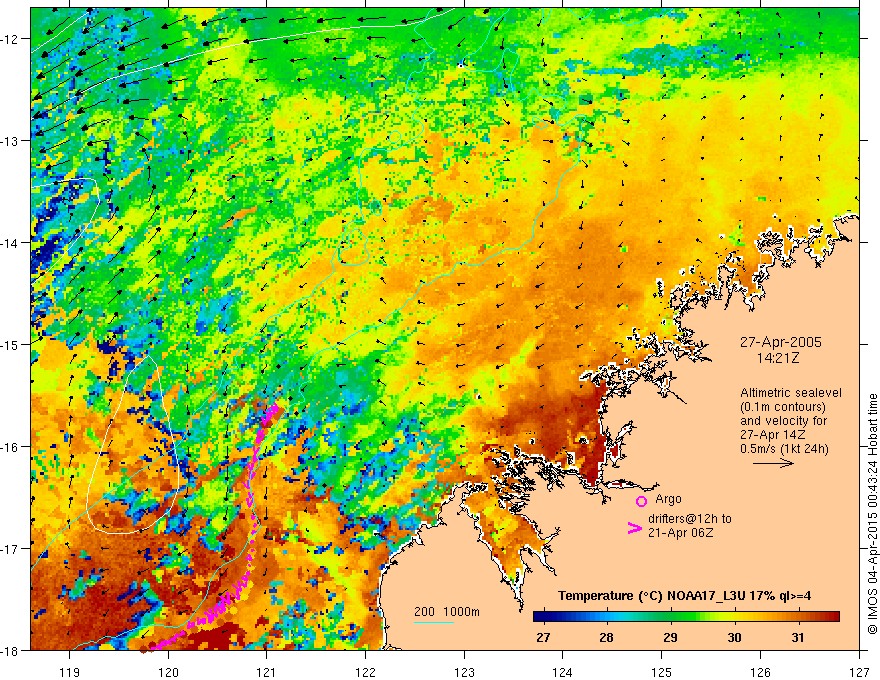This screenshot has height=680, width=880.
Task: Click the magenta drifters arrowhead legend symbol
Action: coord(635,528)
